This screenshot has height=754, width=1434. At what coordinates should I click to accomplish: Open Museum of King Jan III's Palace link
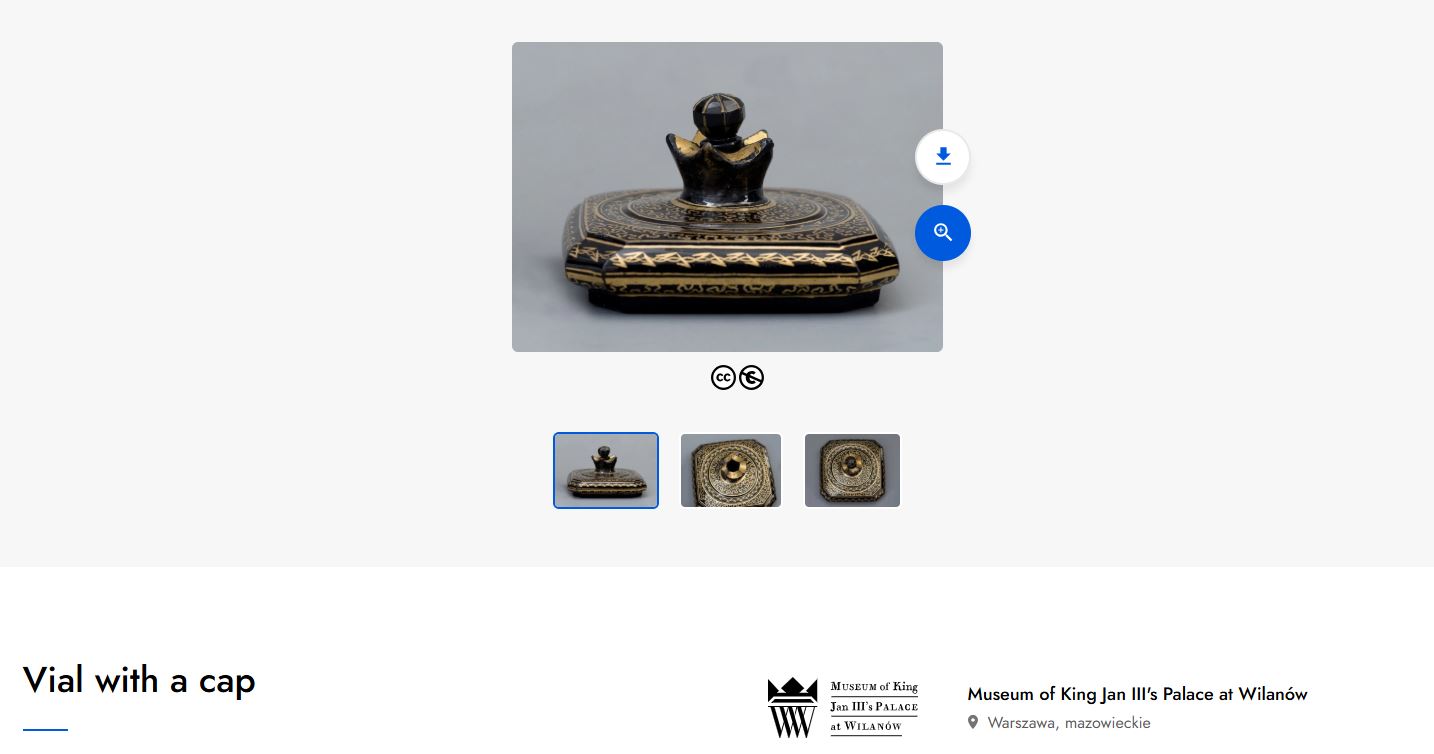[x=1137, y=694]
